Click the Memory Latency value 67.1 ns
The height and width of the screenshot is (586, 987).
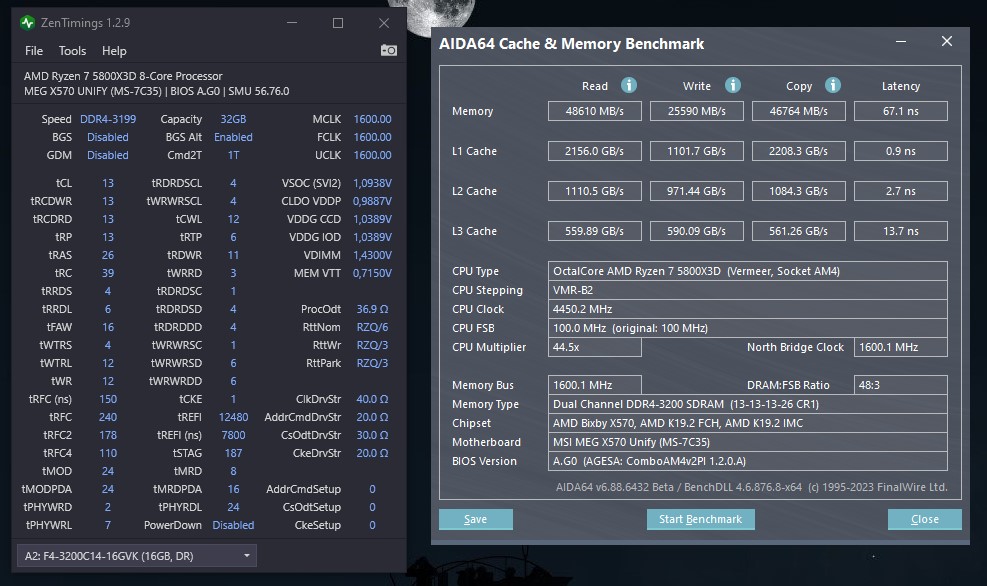pos(901,111)
